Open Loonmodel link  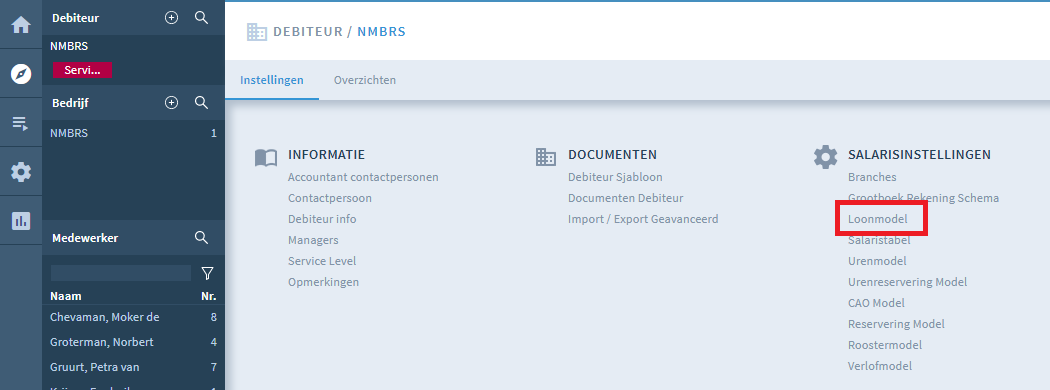(877, 219)
